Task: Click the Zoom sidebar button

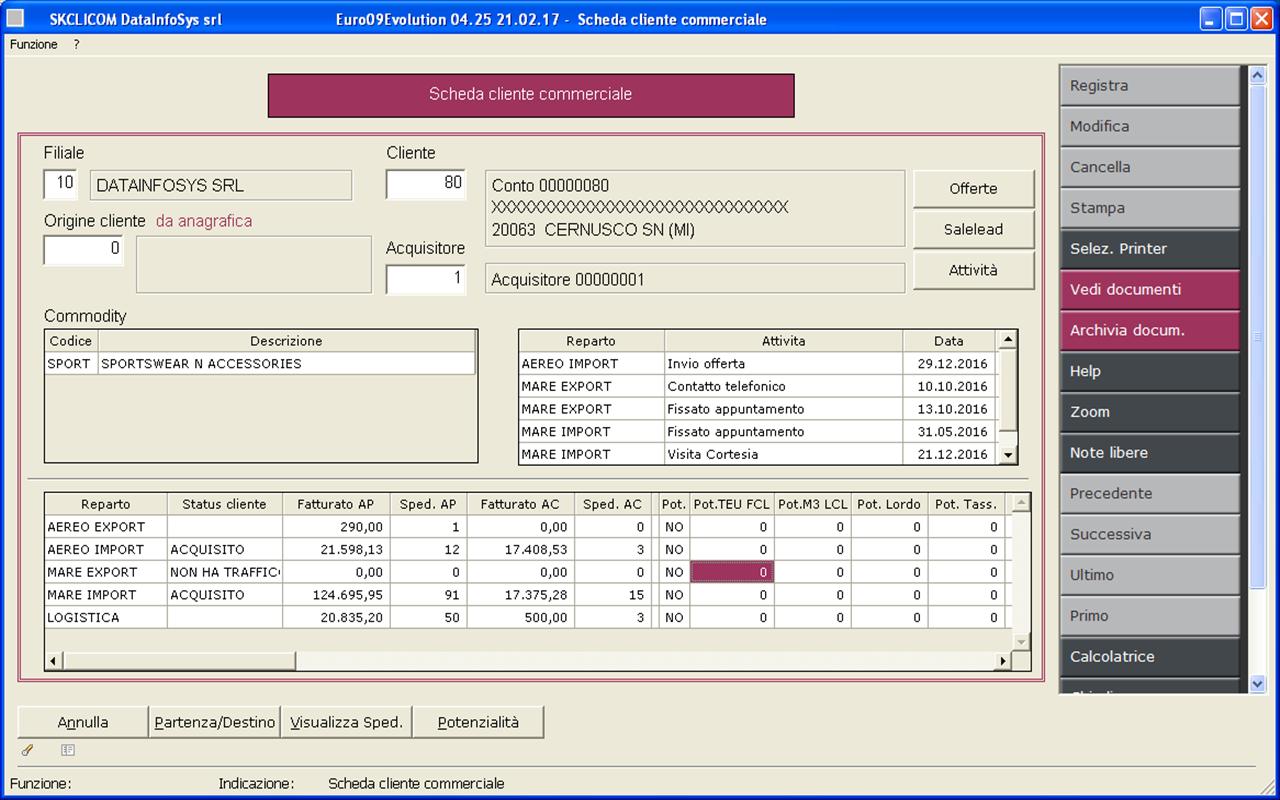Action: click(1150, 412)
